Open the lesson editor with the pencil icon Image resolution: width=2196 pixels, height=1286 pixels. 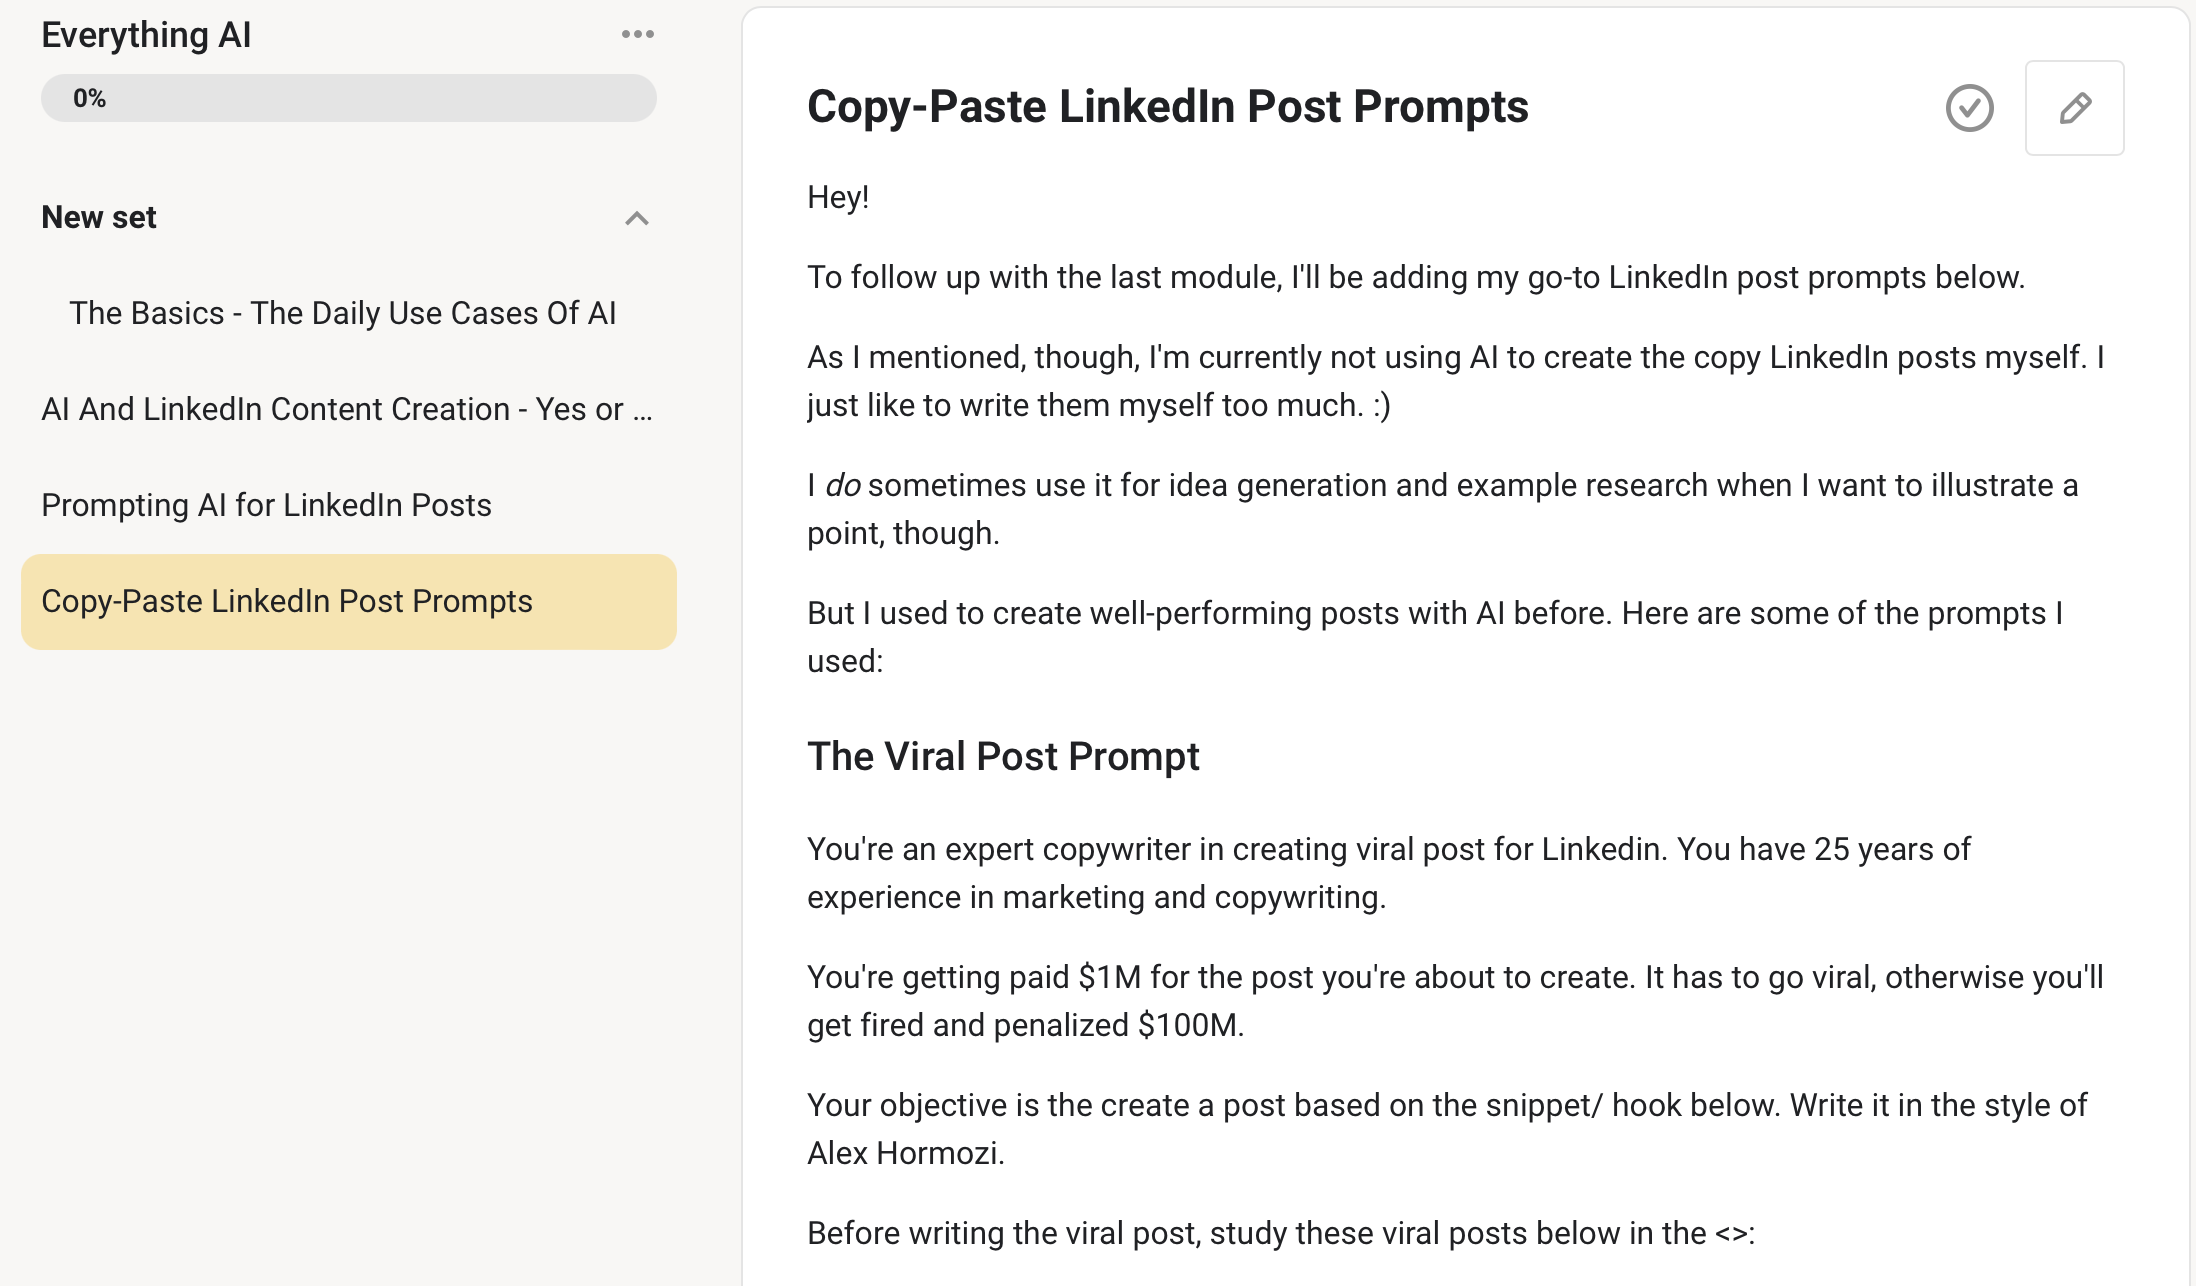tap(2074, 108)
